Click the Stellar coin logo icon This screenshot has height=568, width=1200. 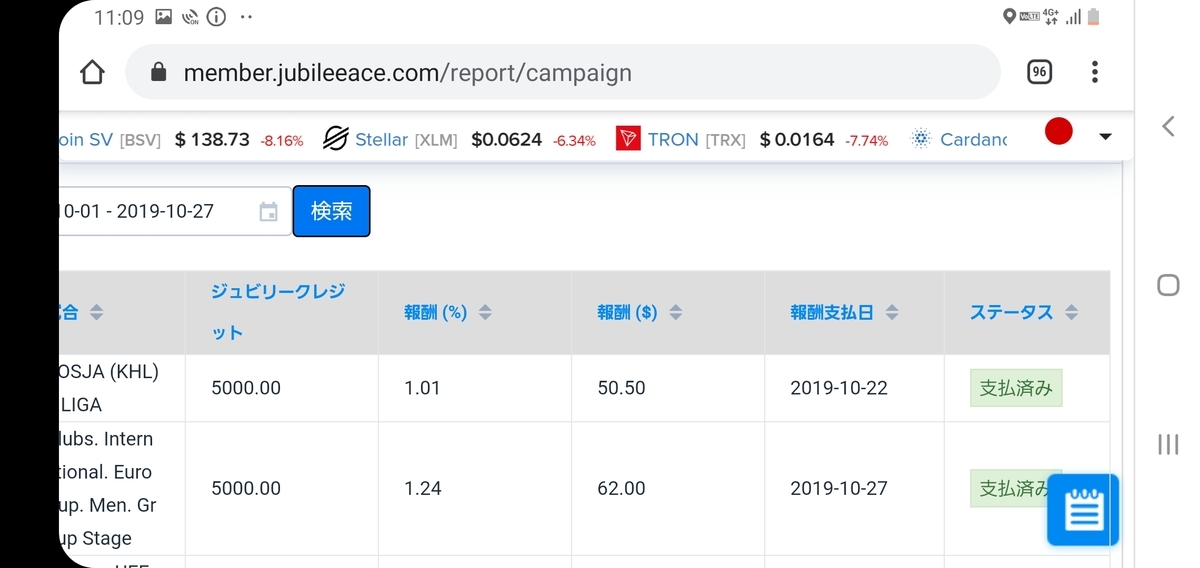pyautogui.click(x=335, y=139)
